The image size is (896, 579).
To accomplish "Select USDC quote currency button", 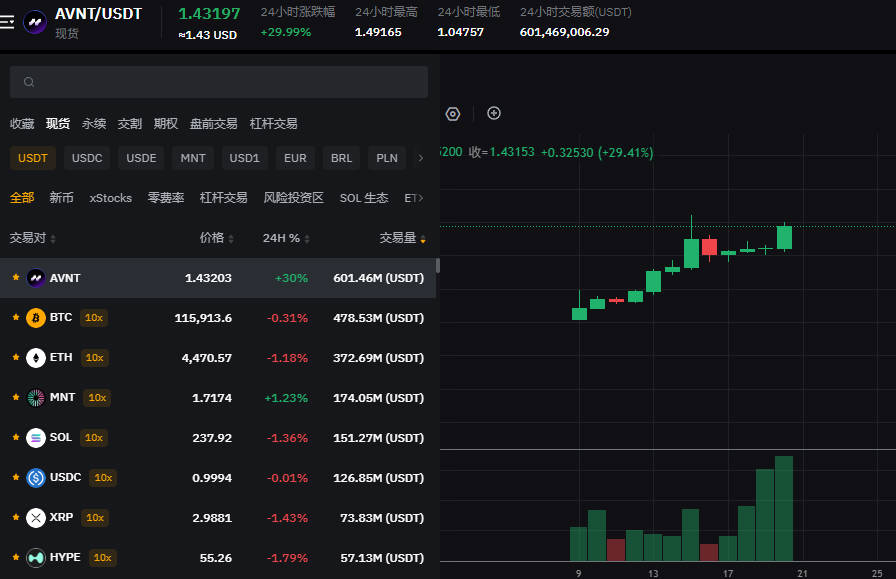I will coord(87,158).
